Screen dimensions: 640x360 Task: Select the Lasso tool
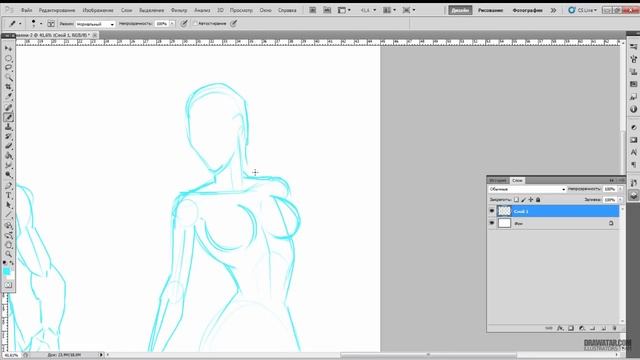[x=8, y=68]
